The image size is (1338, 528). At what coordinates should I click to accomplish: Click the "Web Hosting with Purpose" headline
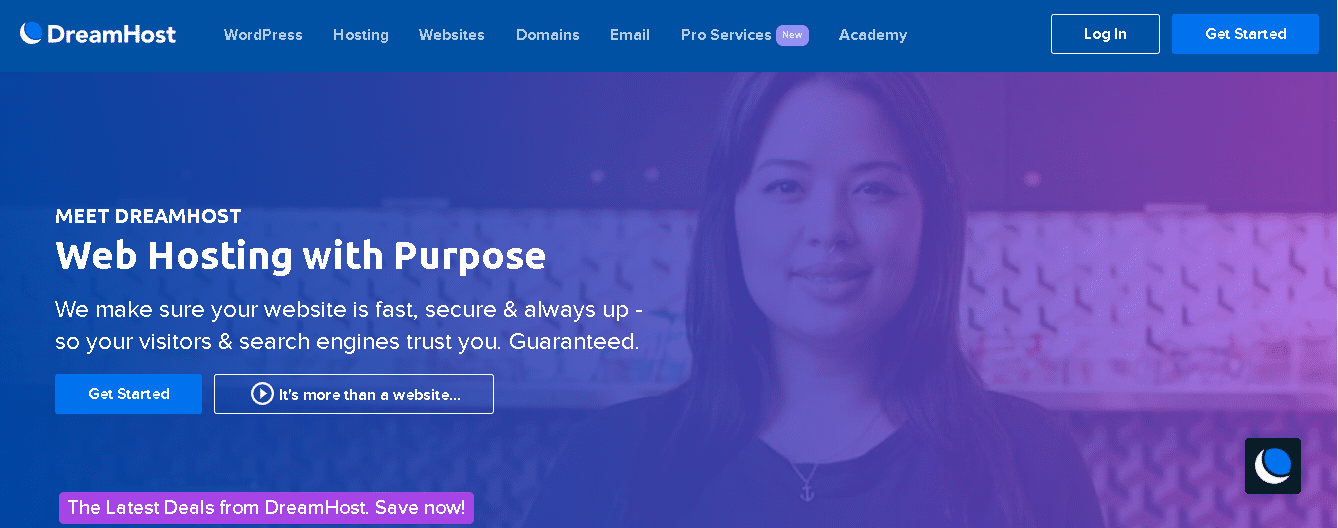coord(300,255)
